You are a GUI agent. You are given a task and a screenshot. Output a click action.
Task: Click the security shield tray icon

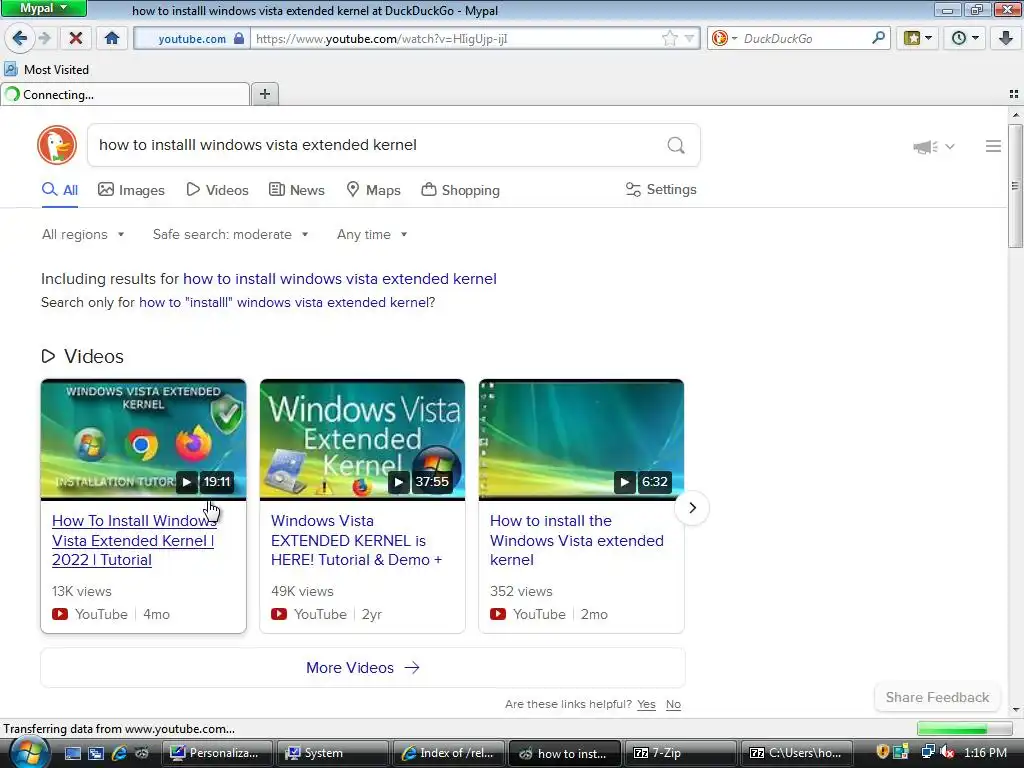click(882, 752)
